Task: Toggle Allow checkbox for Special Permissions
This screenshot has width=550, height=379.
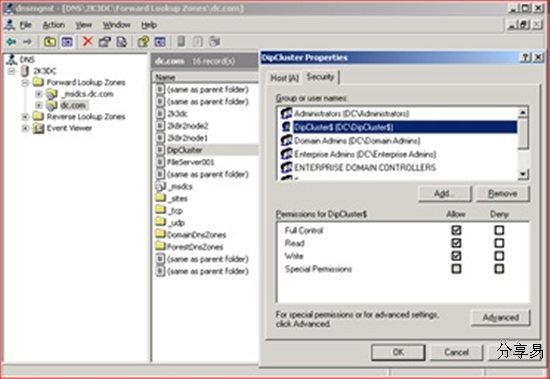Action: [x=456, y=269]
